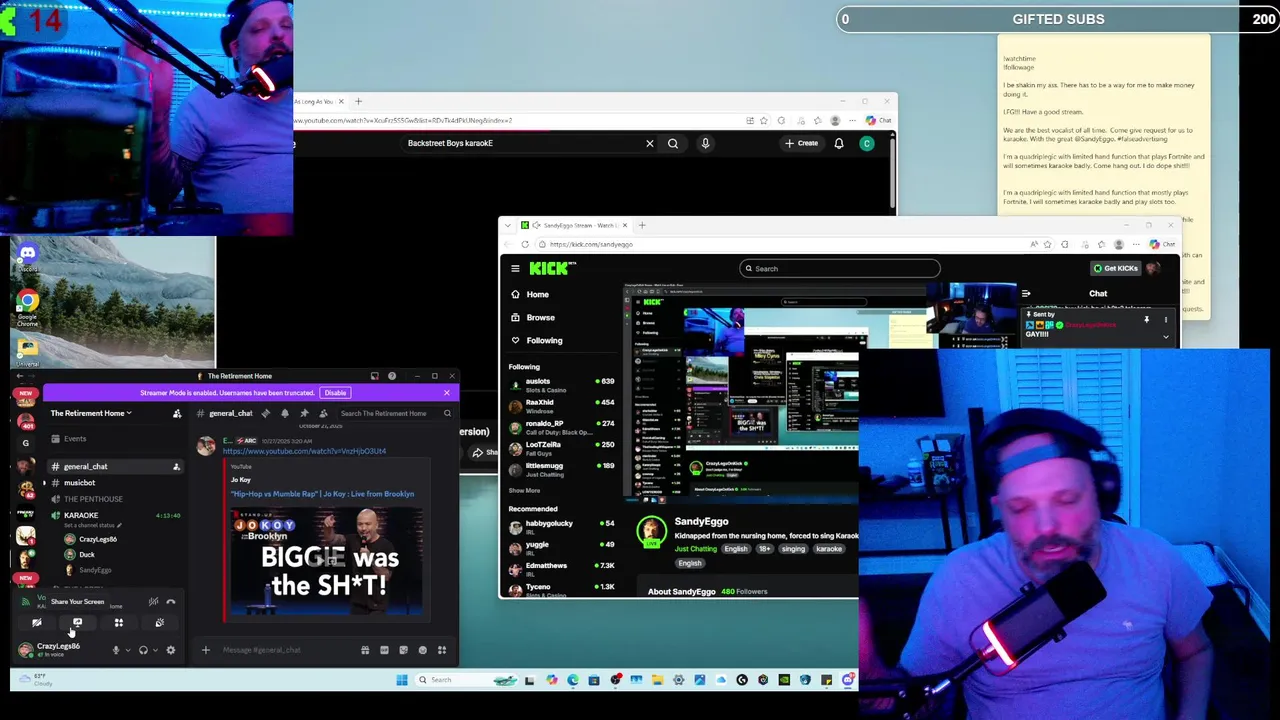Viewport: 1280px width, 720px height.
Task: Click Duck in KARAOKE voice list
Action: coord(87,555)
